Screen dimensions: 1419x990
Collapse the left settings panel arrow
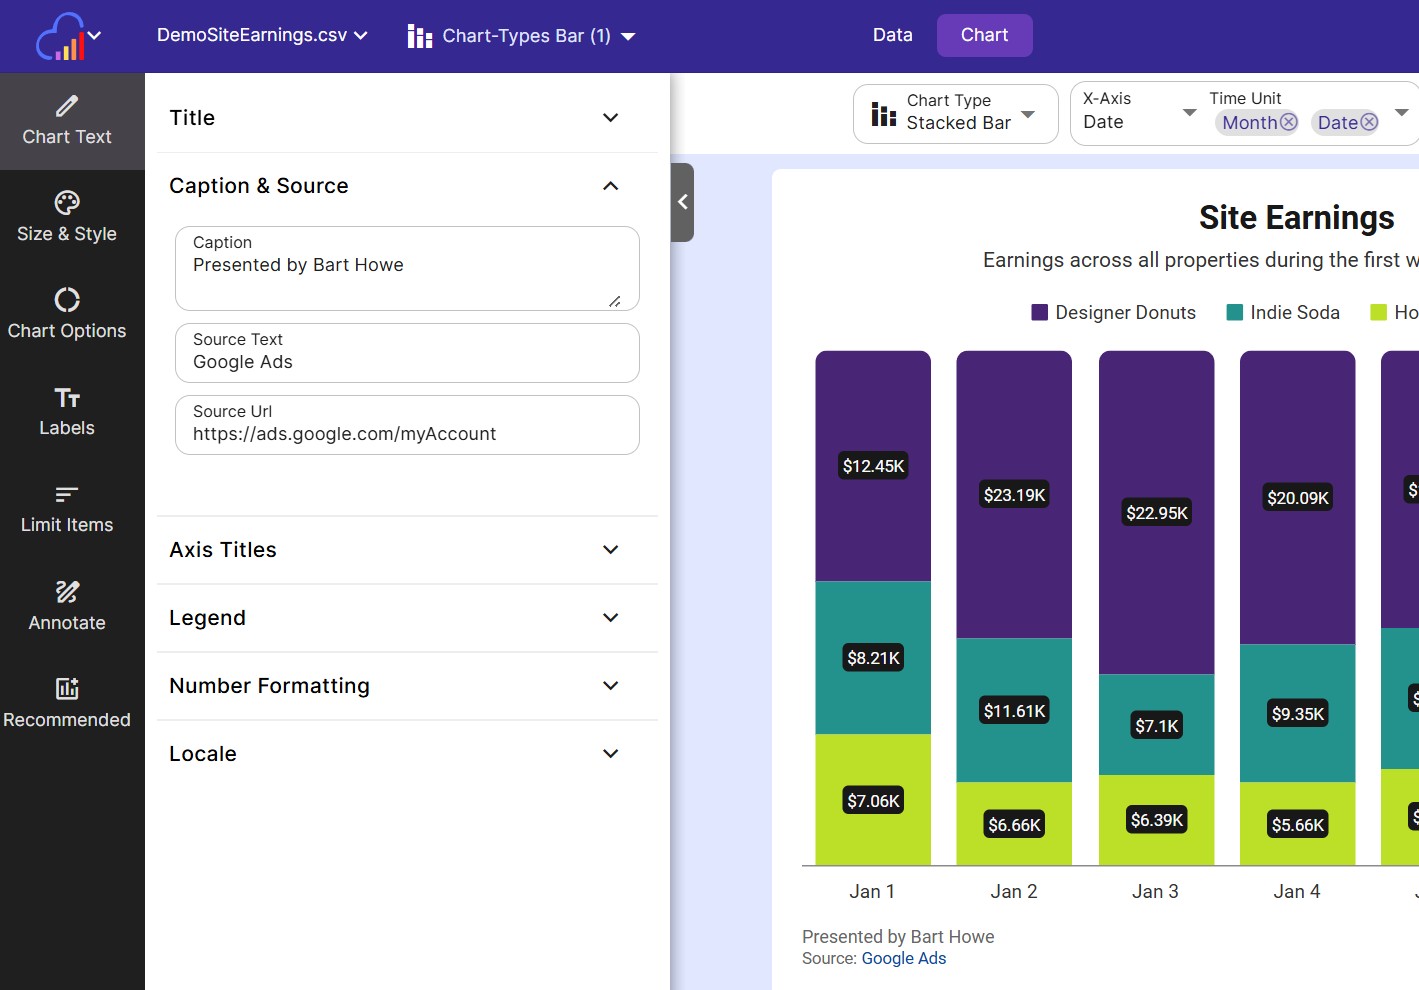(x=682, y=202)
